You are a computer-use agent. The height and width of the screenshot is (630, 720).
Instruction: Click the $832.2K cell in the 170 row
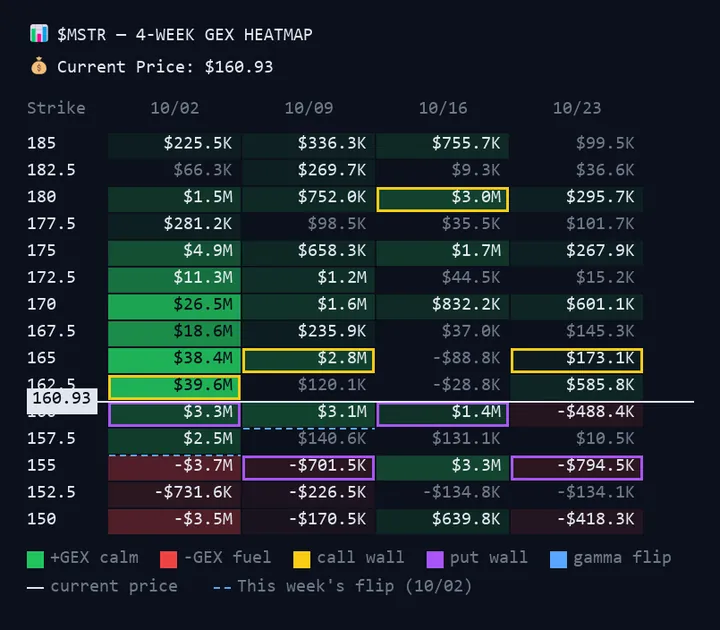443,306
